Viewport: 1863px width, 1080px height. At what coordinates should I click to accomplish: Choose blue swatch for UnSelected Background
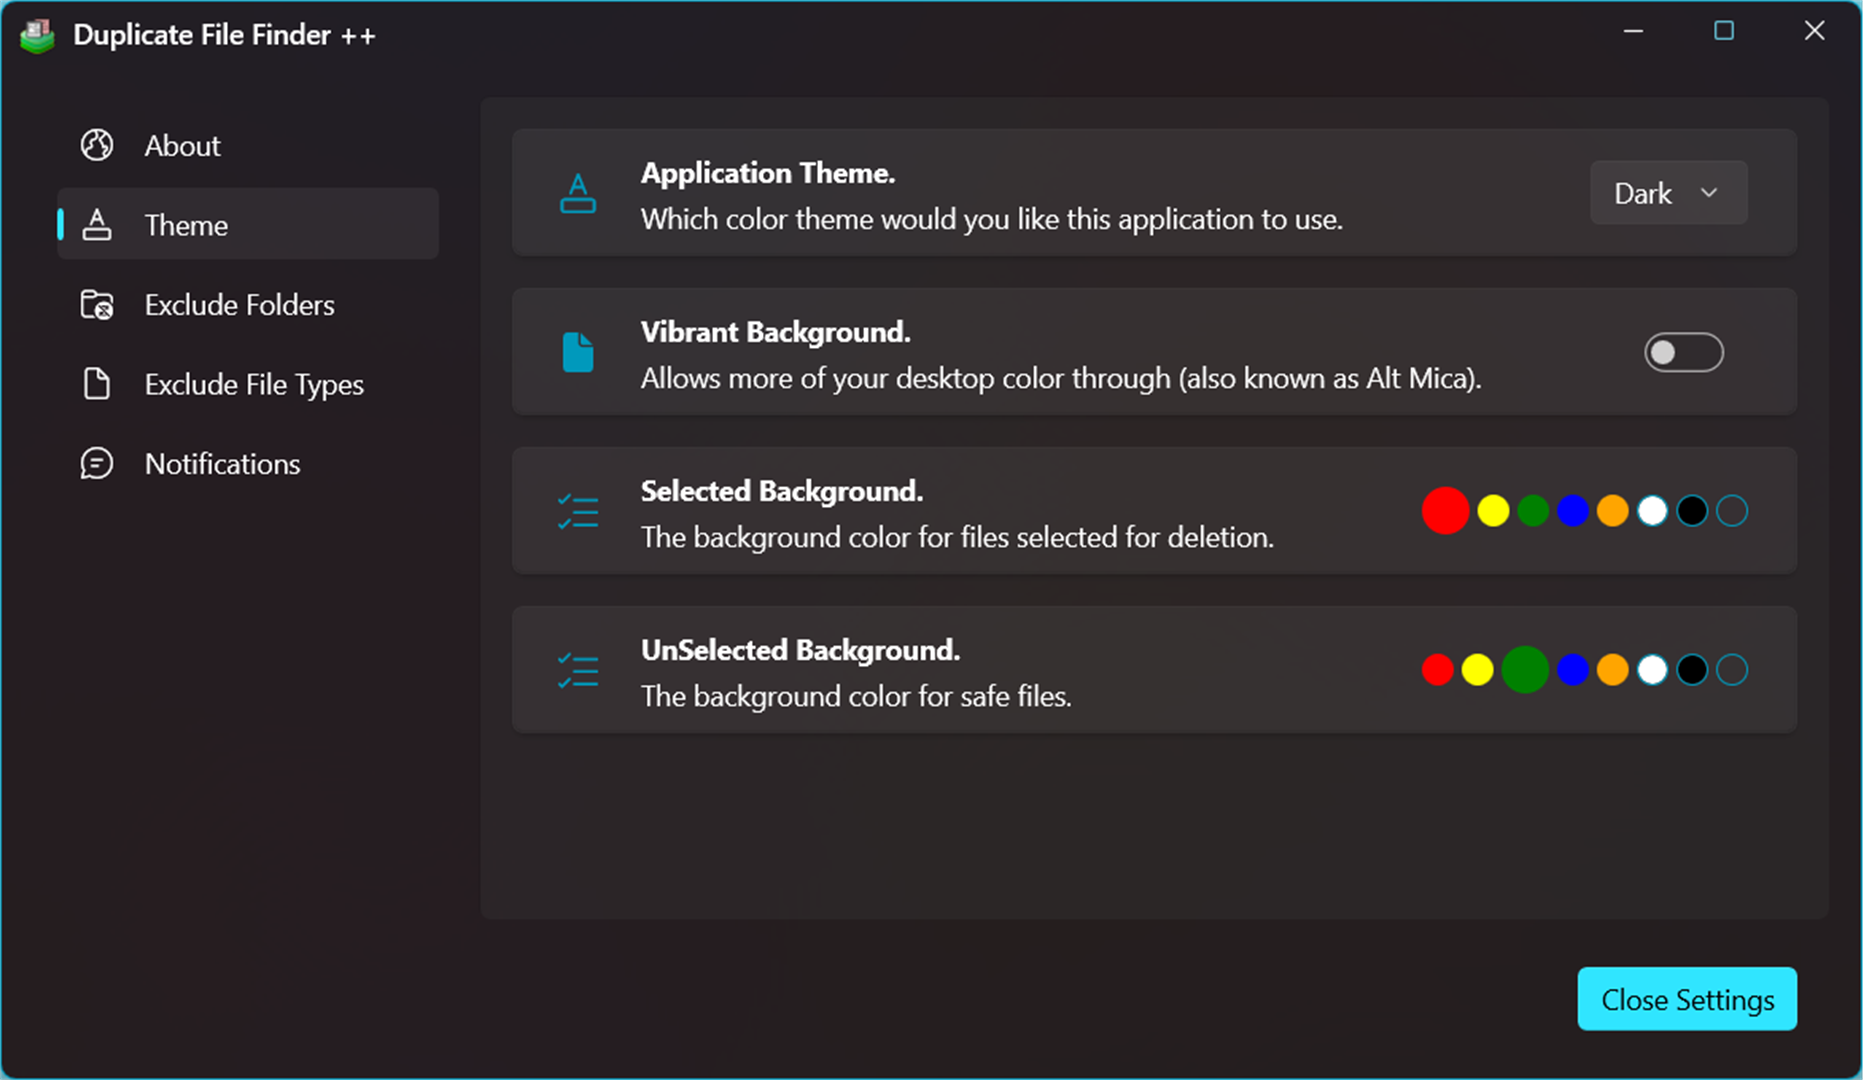point(1573,670)
